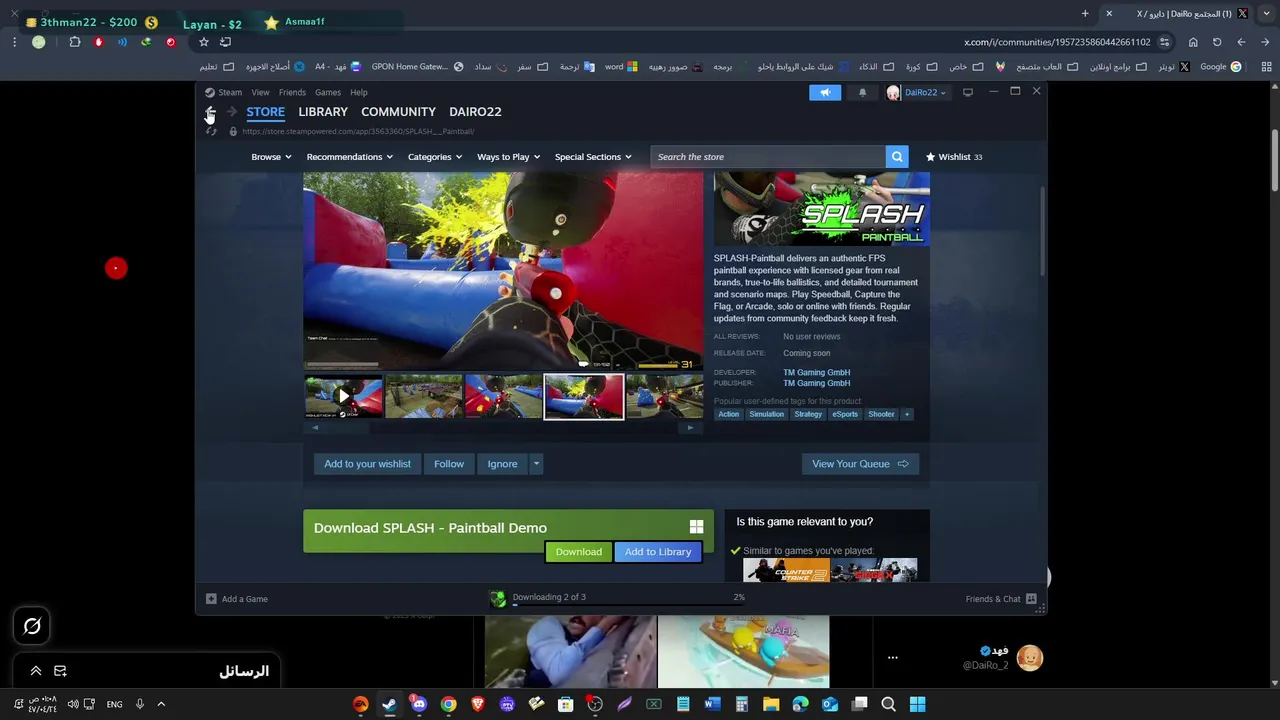The image size is (1280, 720).
Task: Click in the Search the store field
Action: pos(768,157)
